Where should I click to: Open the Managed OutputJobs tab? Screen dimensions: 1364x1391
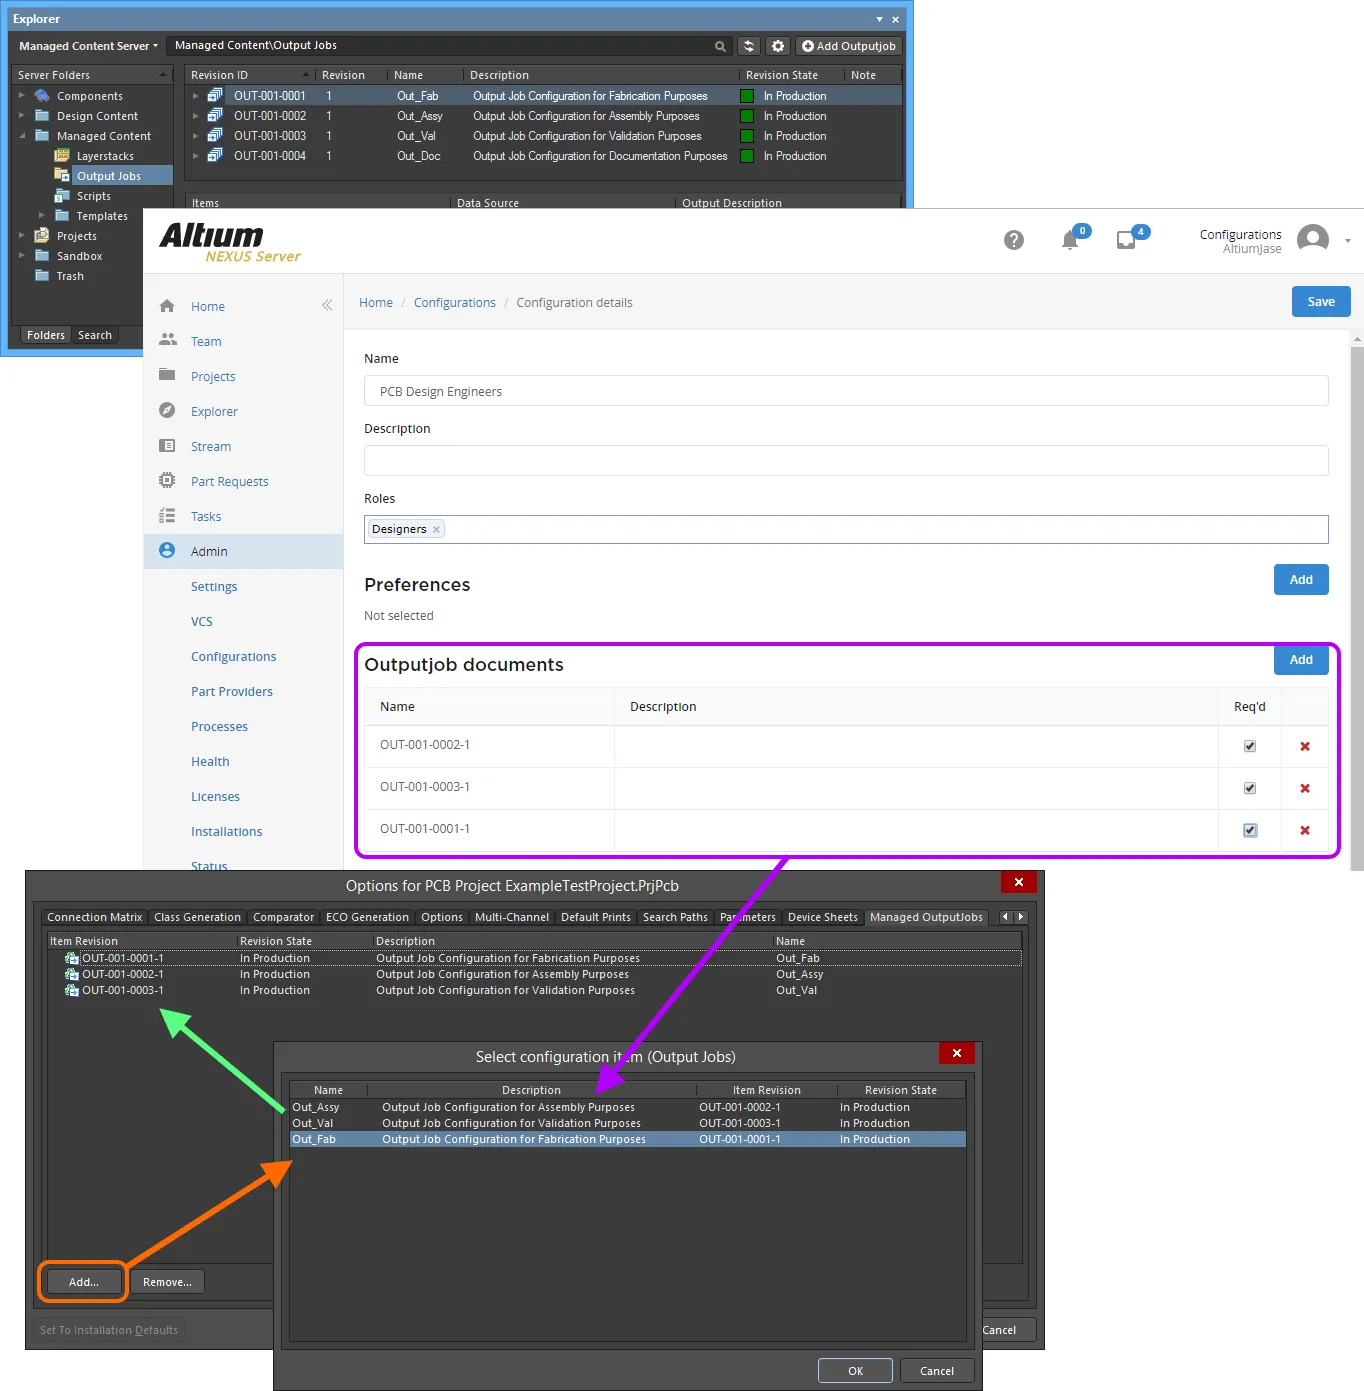[x=926, y=917]
